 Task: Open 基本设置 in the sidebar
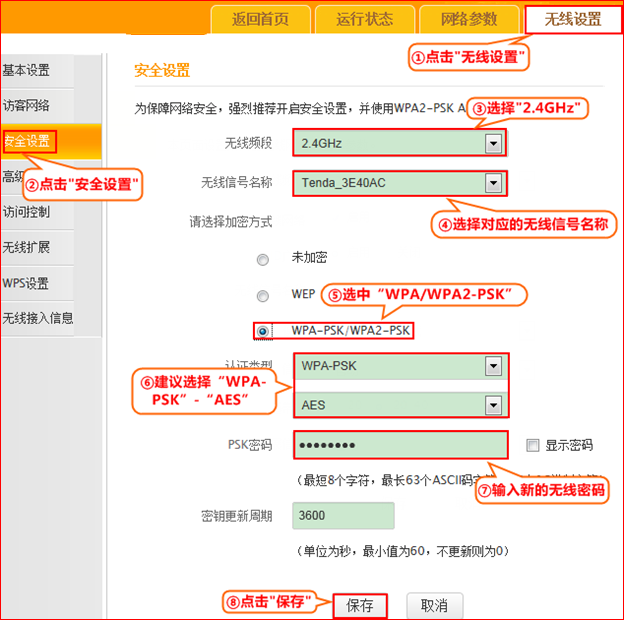[x=28, y=70]
